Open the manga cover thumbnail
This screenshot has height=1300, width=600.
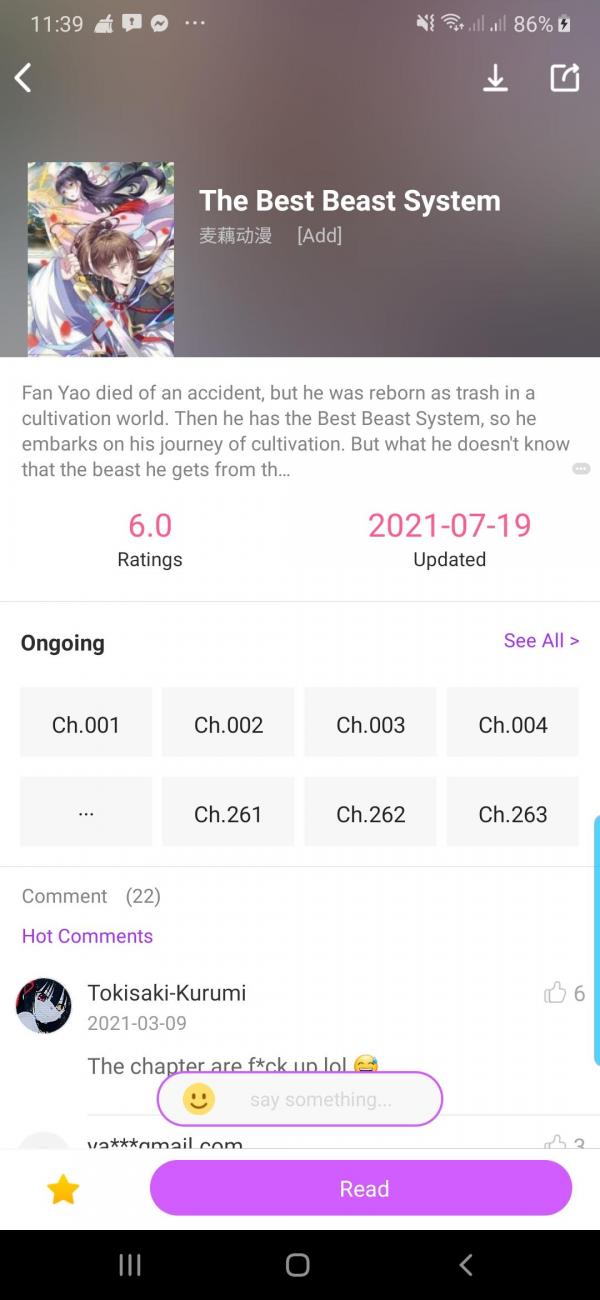(x=101, y=259)
